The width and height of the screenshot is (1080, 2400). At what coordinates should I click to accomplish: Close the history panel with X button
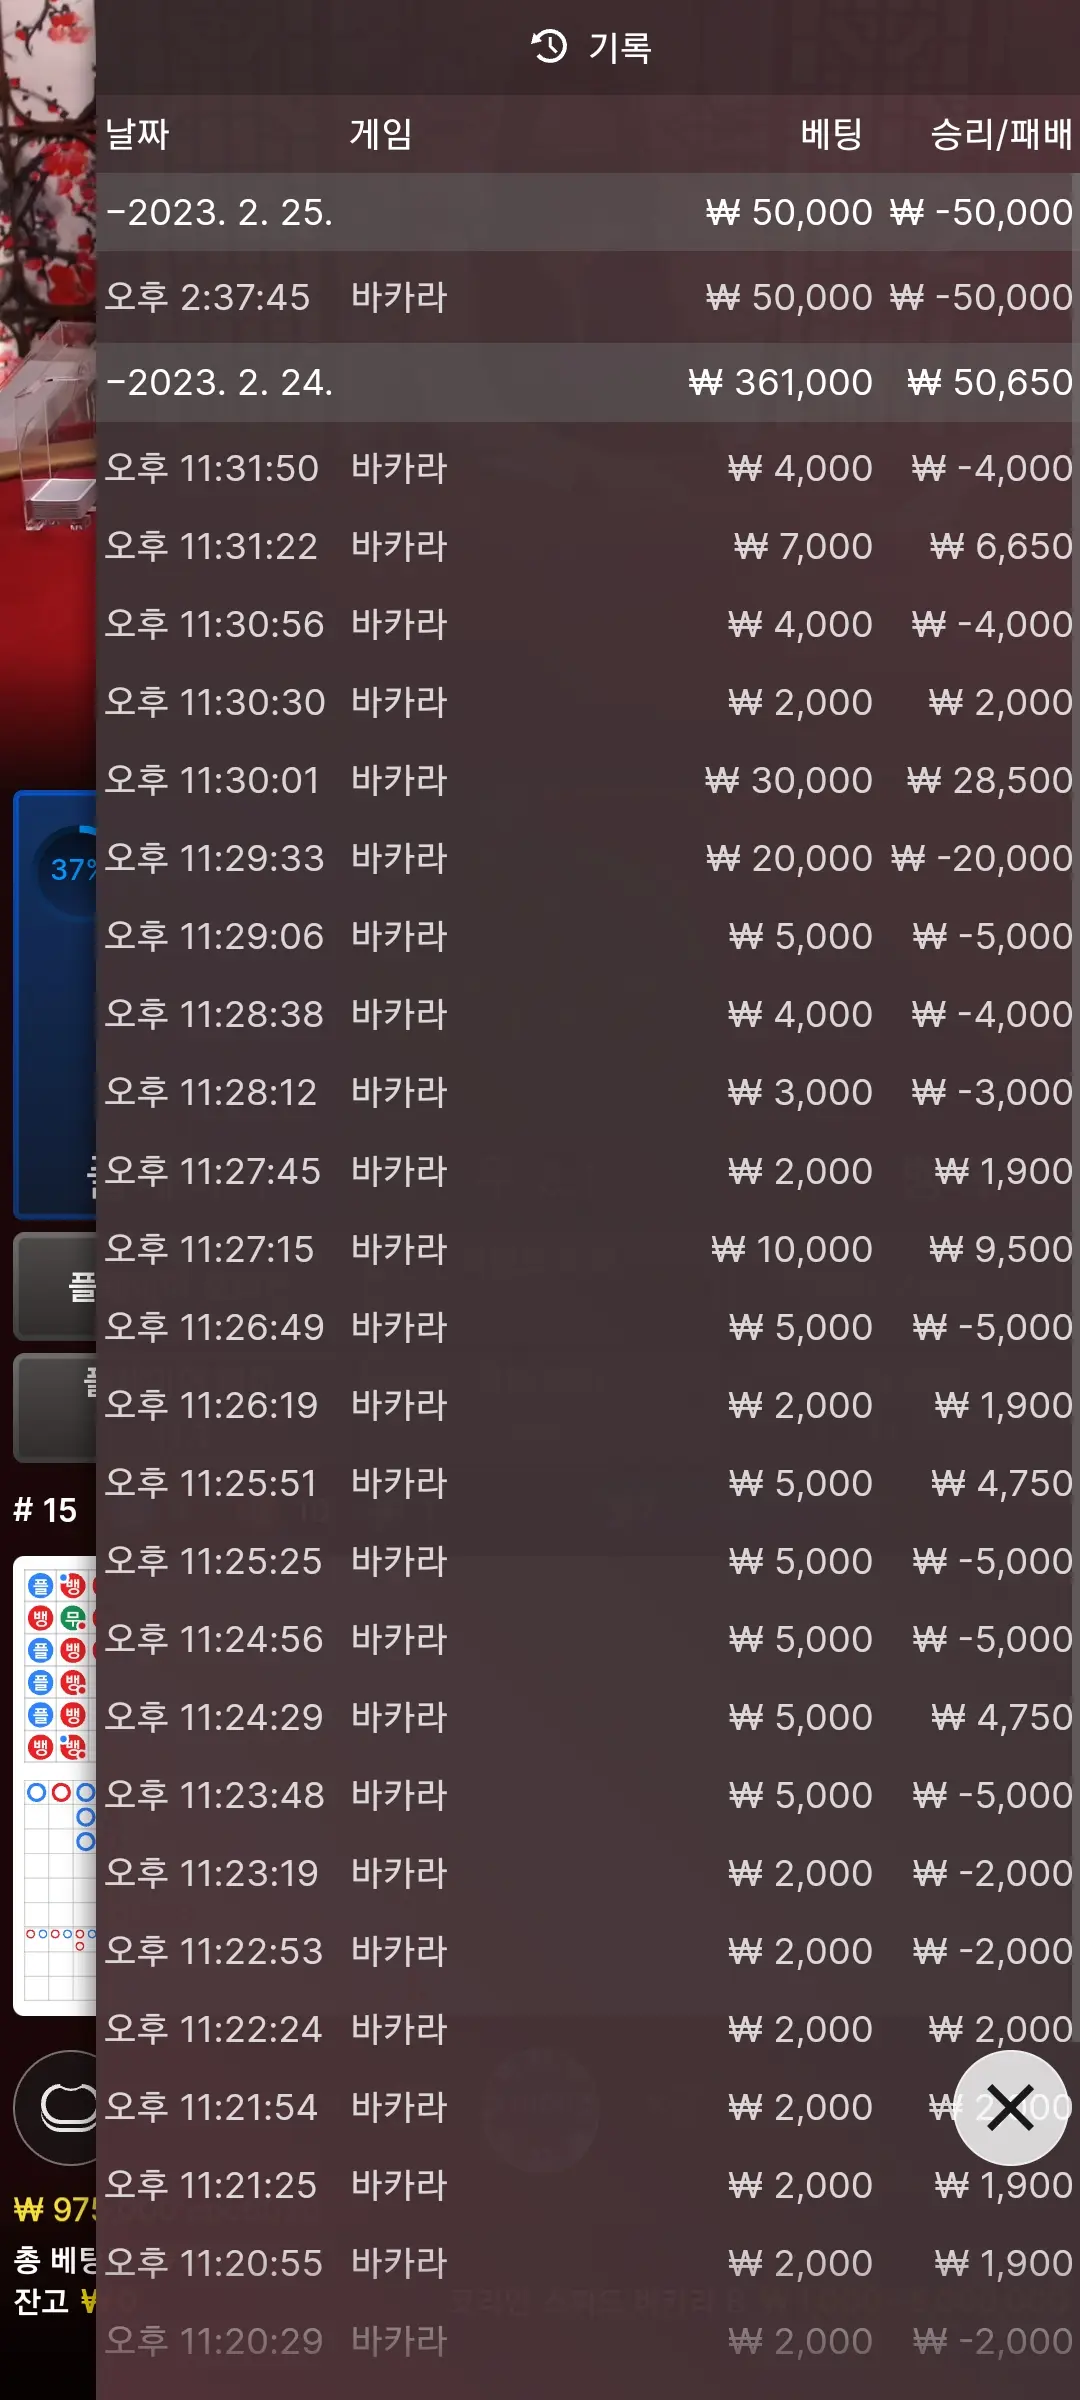(1010, 2108)
